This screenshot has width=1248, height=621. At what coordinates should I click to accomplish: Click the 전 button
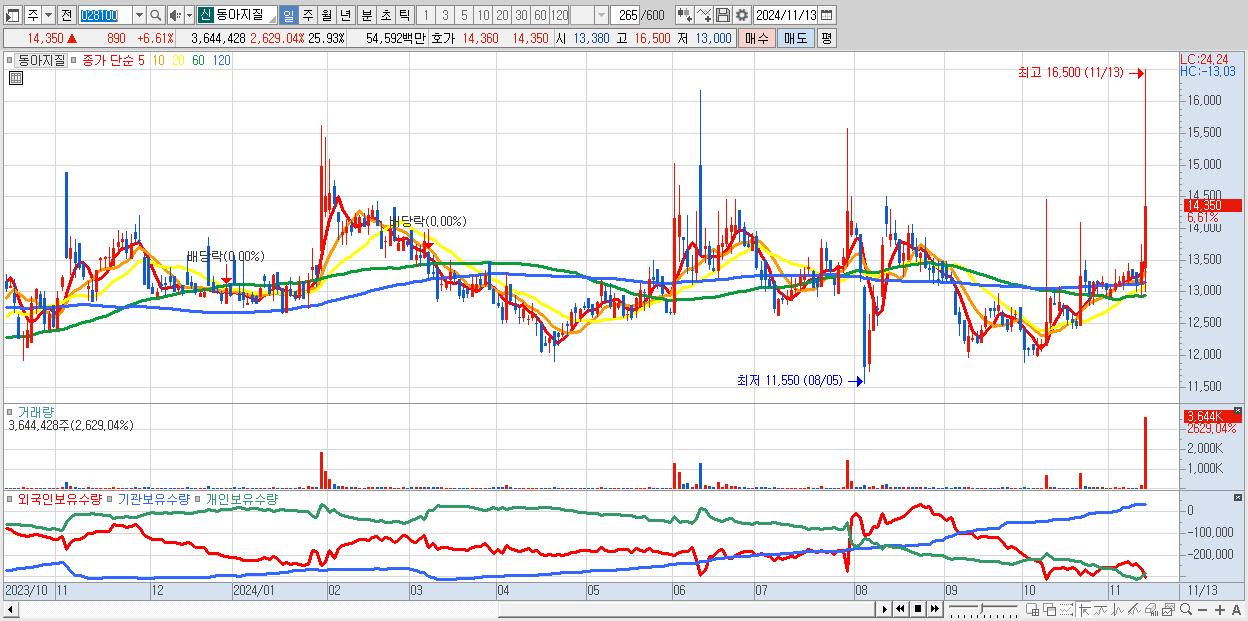tap(67, 15)
